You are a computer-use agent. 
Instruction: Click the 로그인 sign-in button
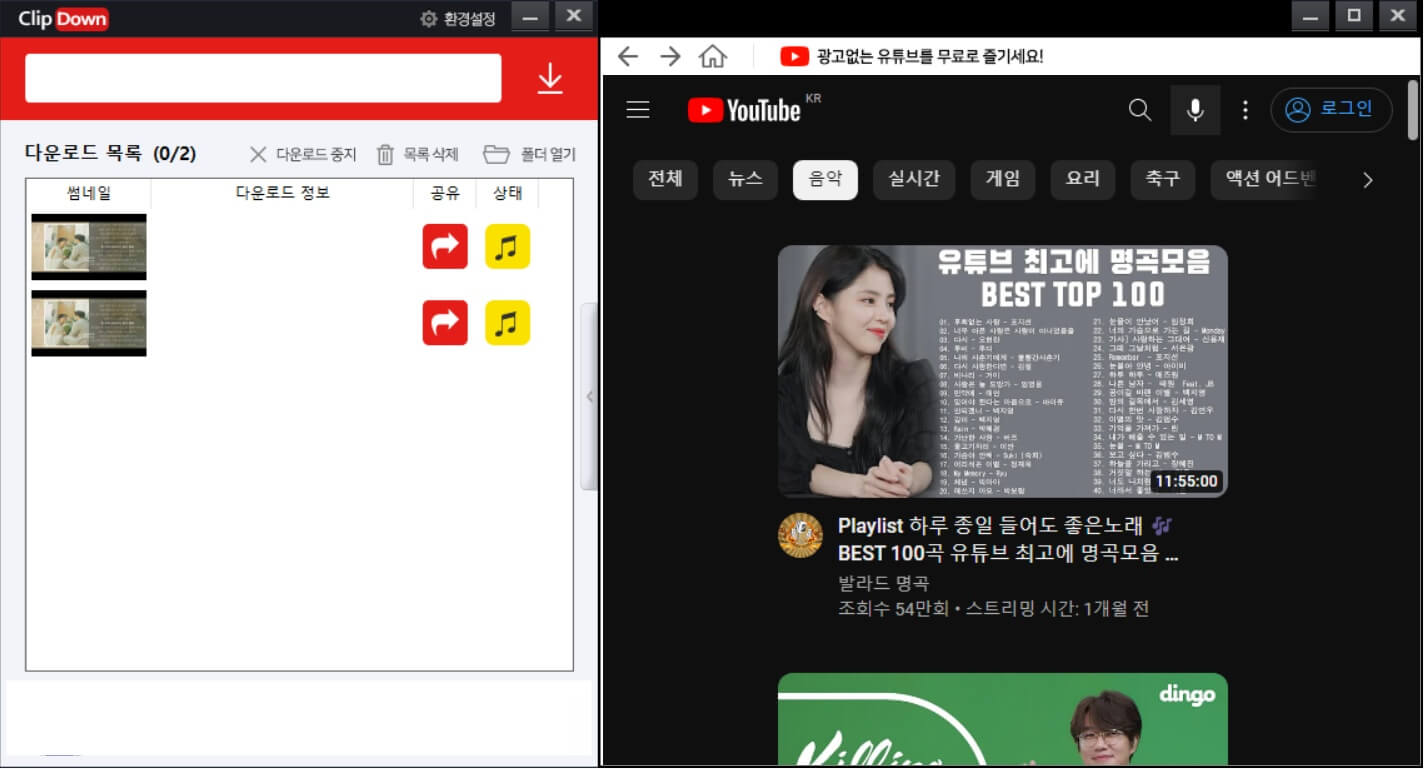(x=1331, y=110)
